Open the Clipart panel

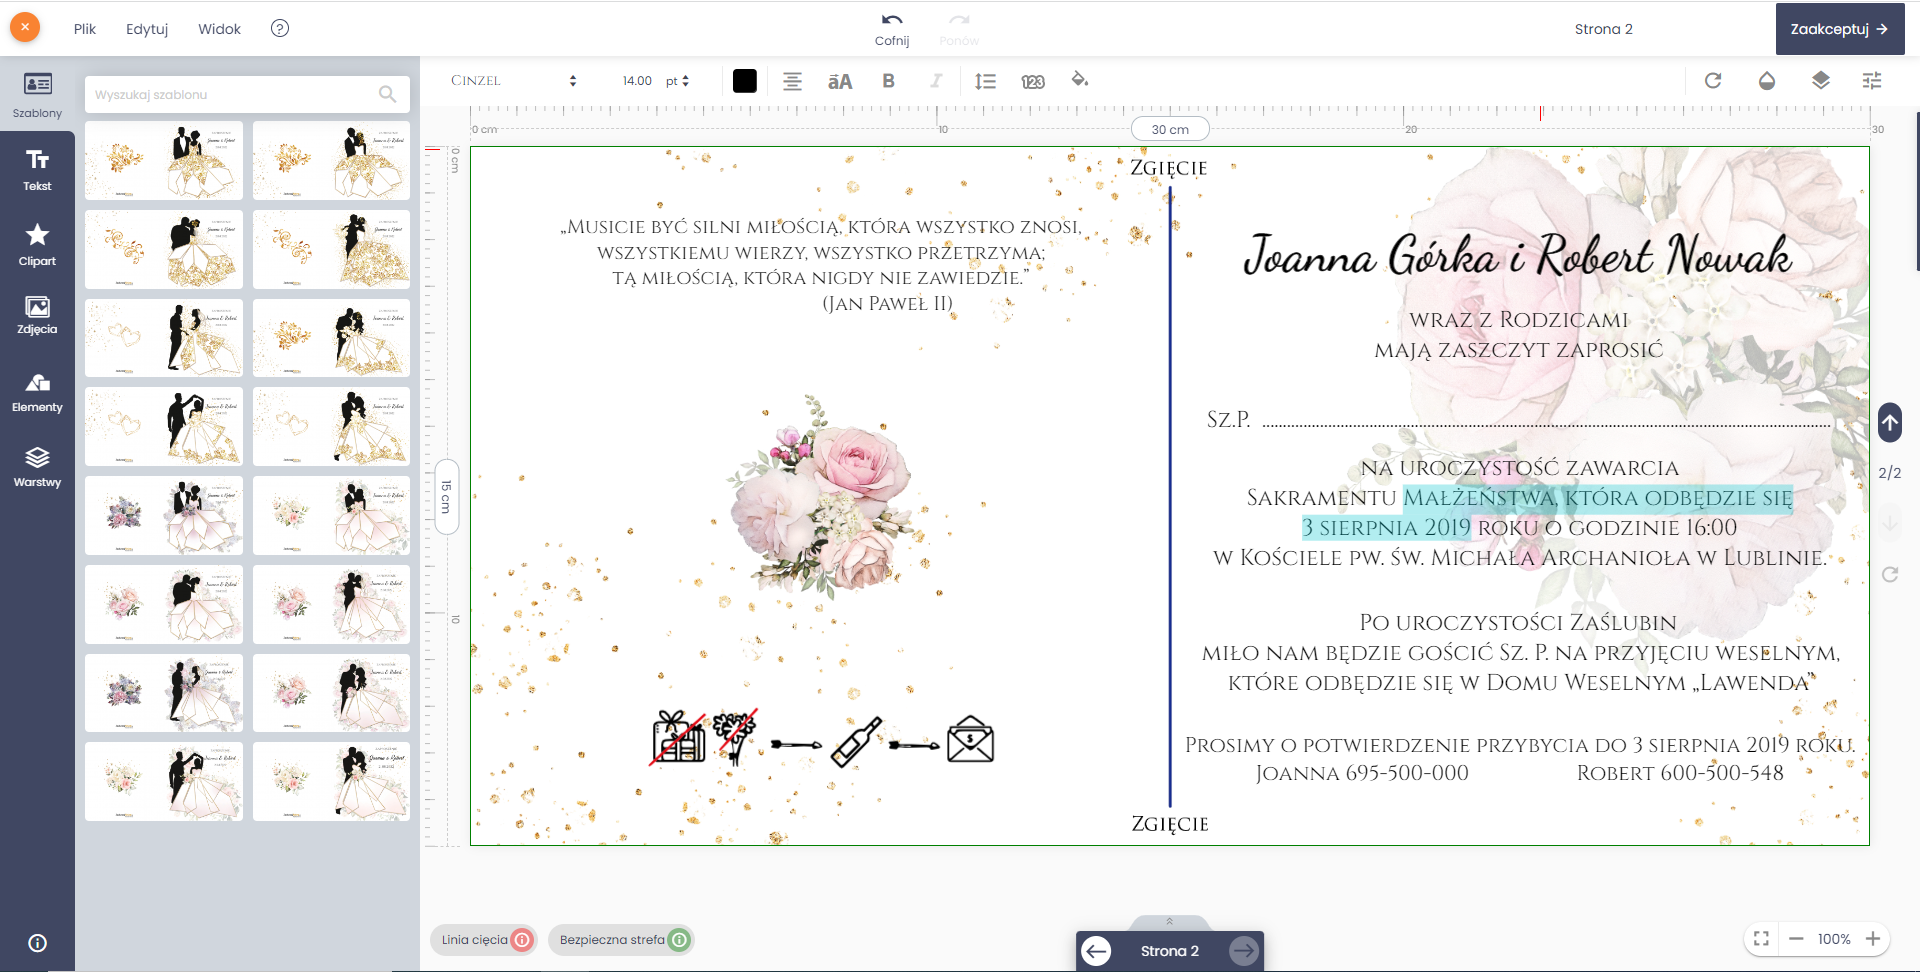tap(37, 245)
